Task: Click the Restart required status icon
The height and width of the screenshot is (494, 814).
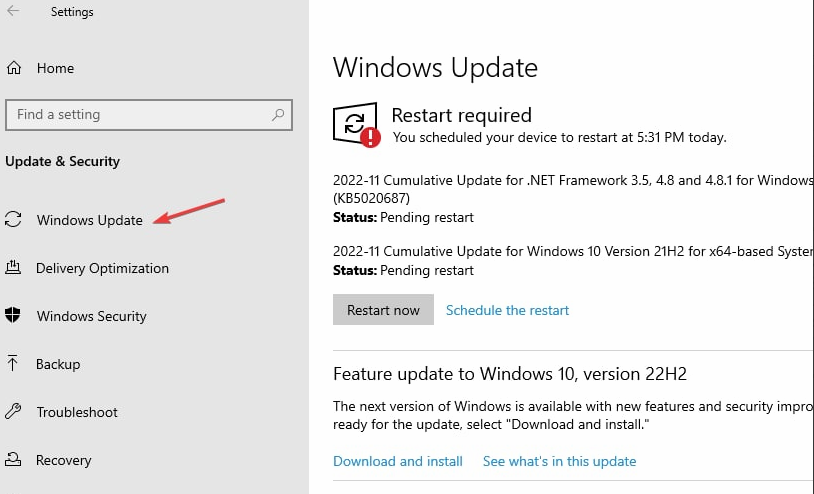Action: click(x=357, y=126)
